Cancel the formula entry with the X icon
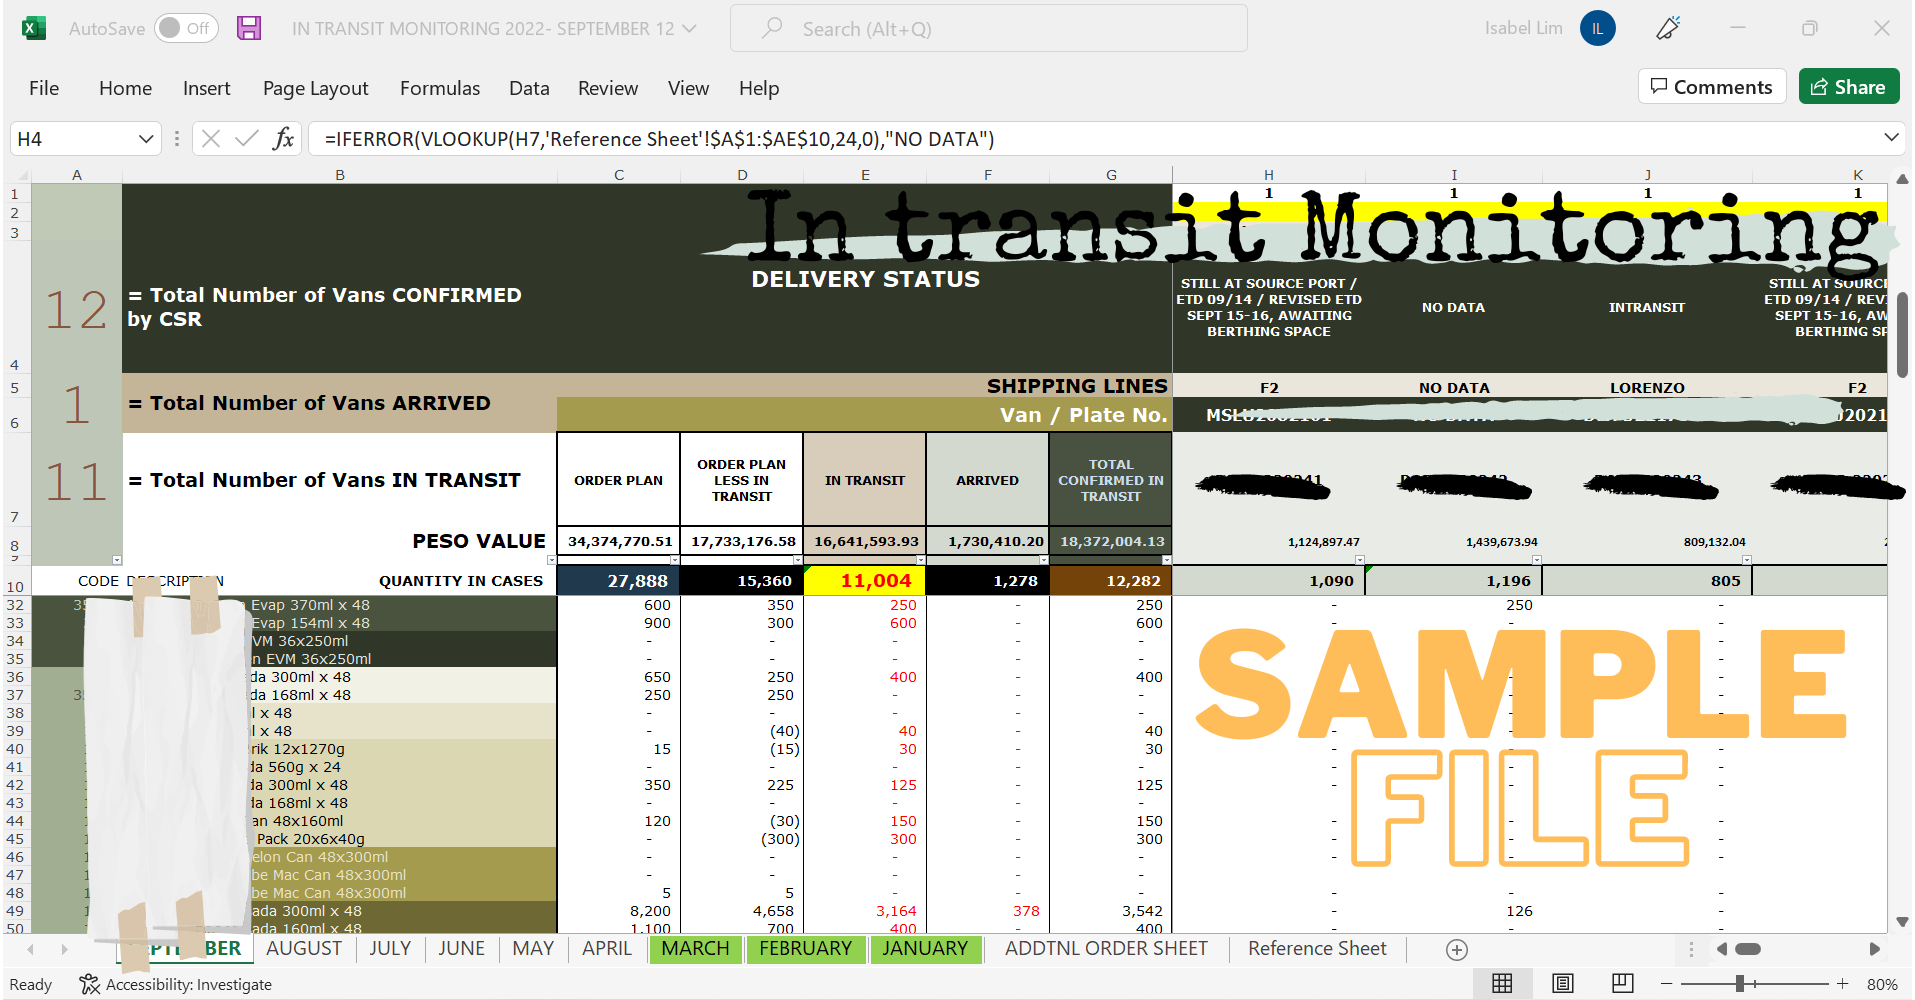1915x1000 pixels. 210,138
